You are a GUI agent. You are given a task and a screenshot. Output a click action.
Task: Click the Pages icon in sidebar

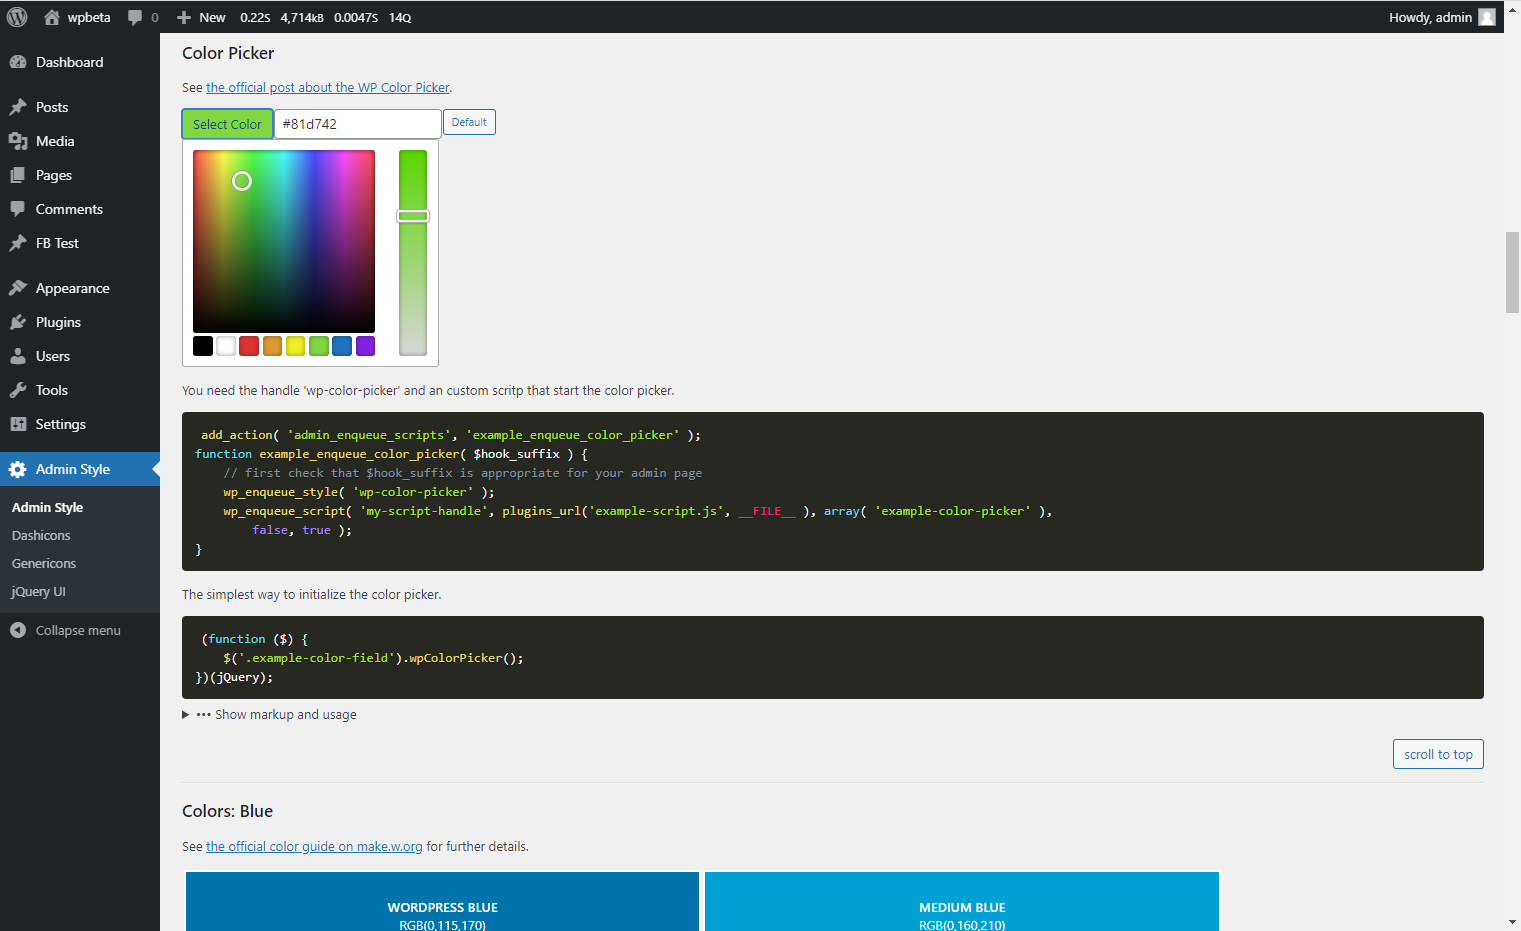coord(18,175)
